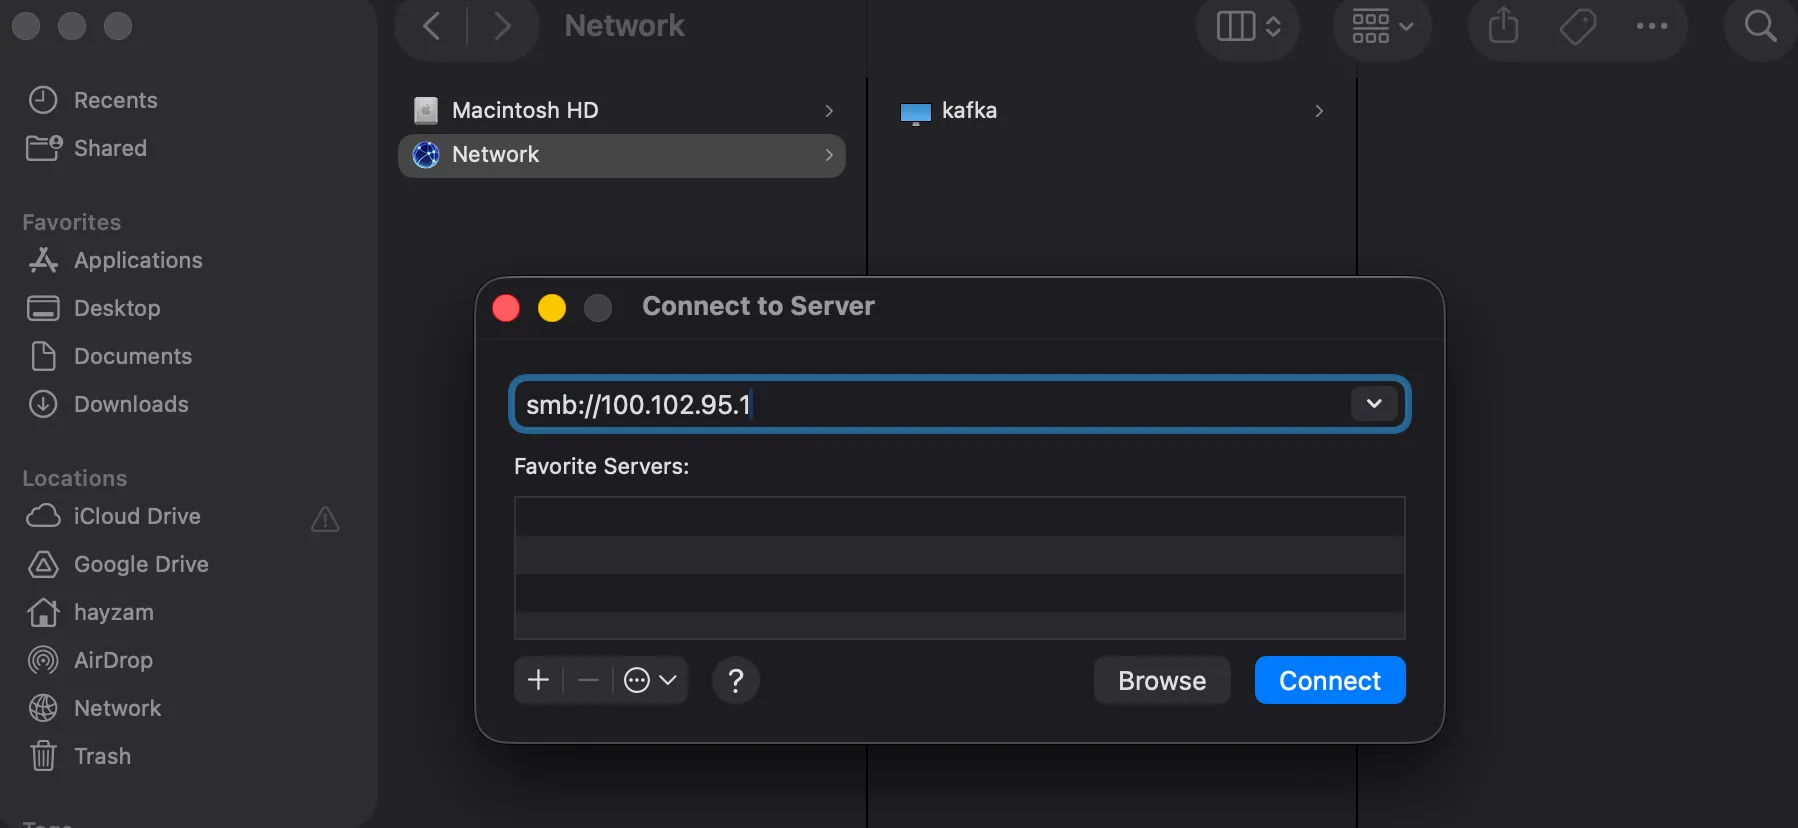Open Applications from Favorites
The height and width of the screenshot is (828, 1798).
coord(114,260)
